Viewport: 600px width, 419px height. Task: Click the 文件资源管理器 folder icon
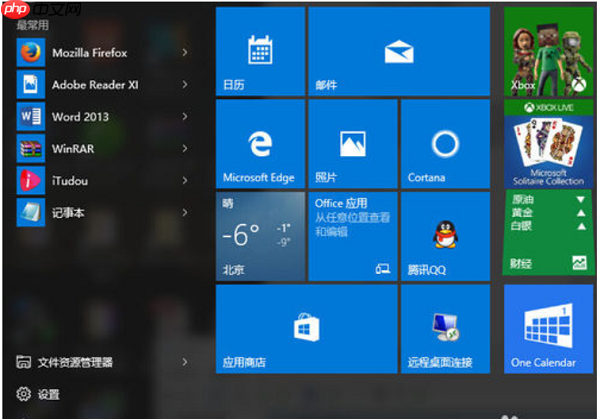(23, 362)
